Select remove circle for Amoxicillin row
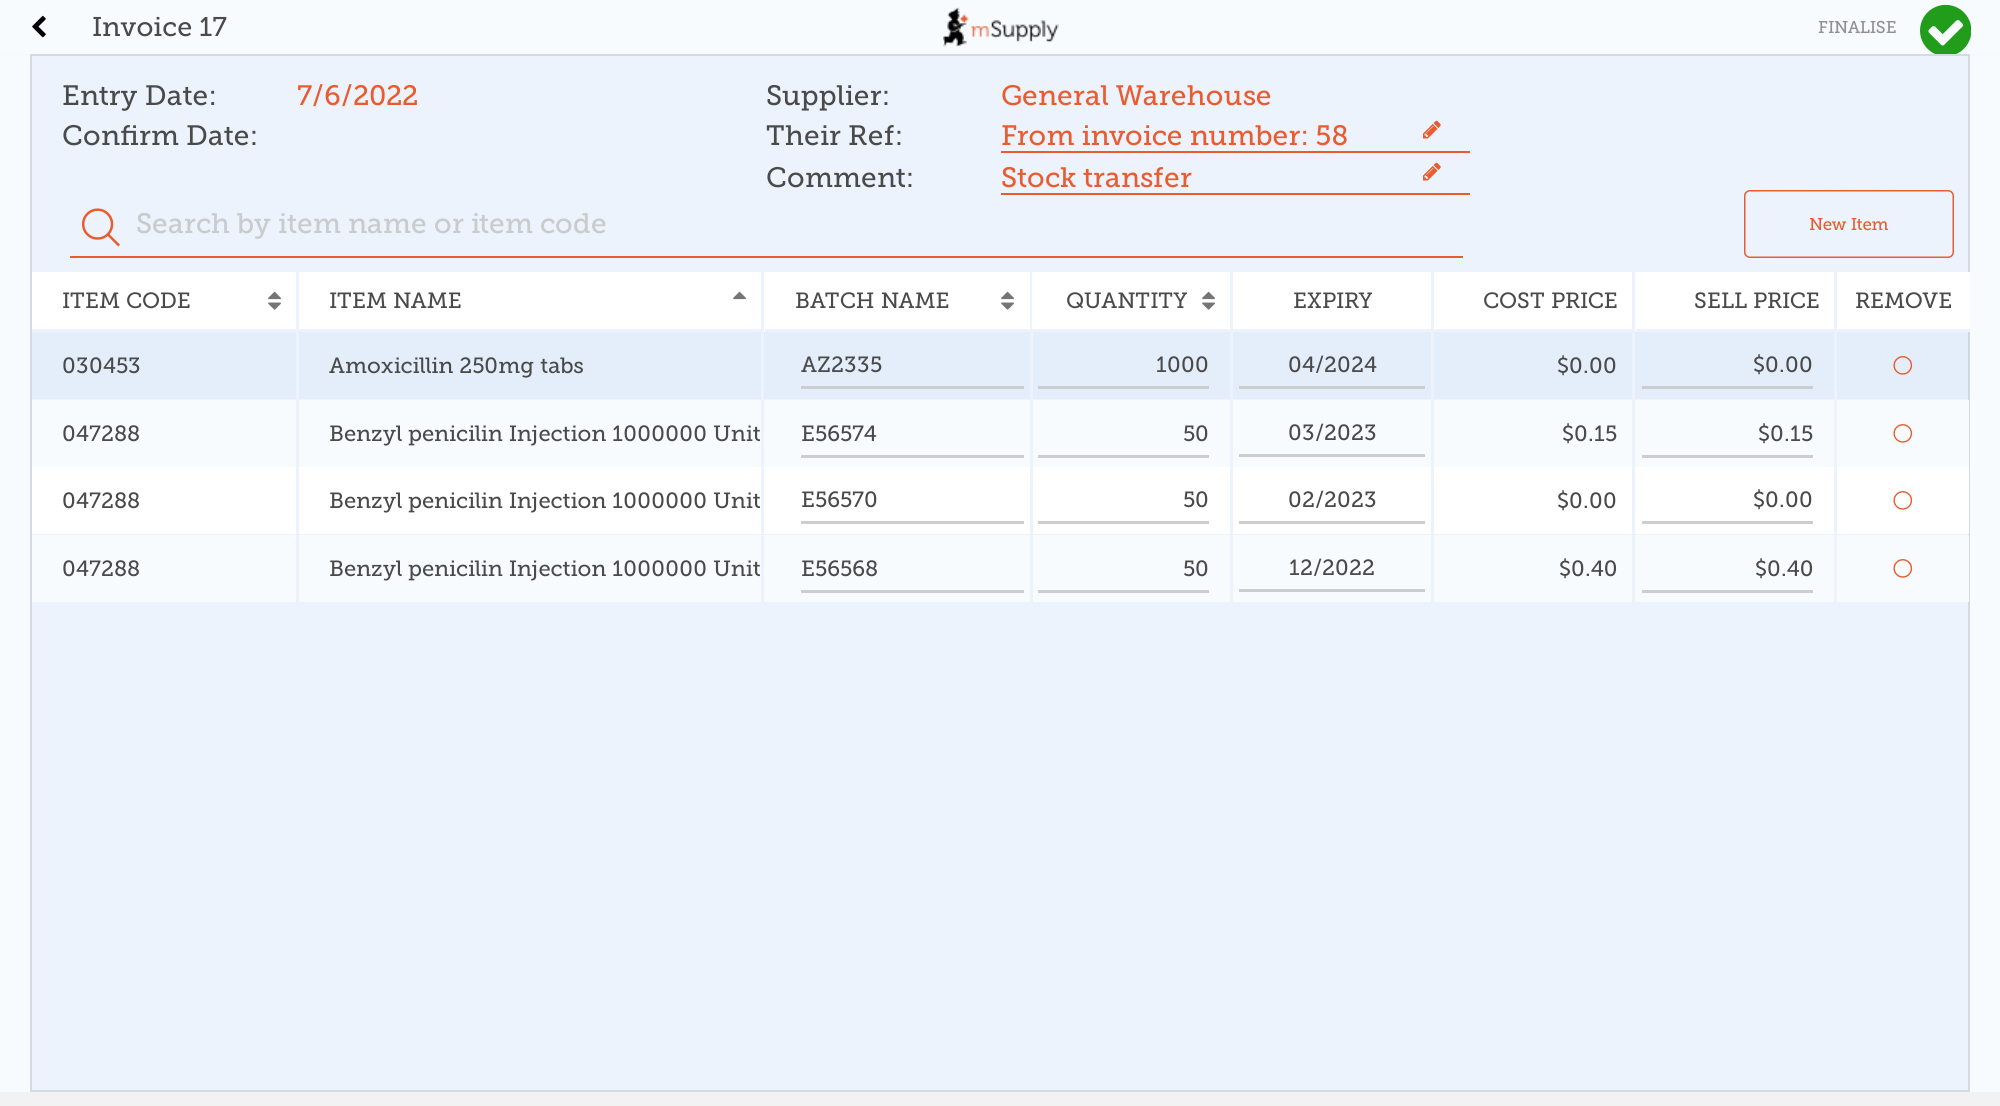The image size is (2000, 1106). click(x=1902, y=366)
